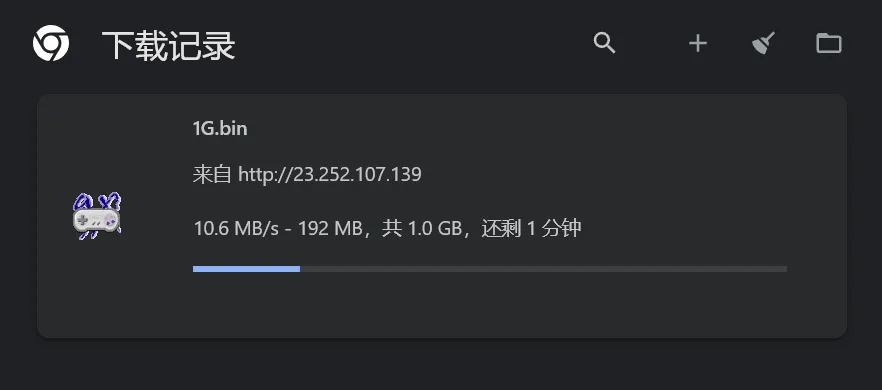Click the plus icon to add download
The image size is (882, 390).
point(698,43)
